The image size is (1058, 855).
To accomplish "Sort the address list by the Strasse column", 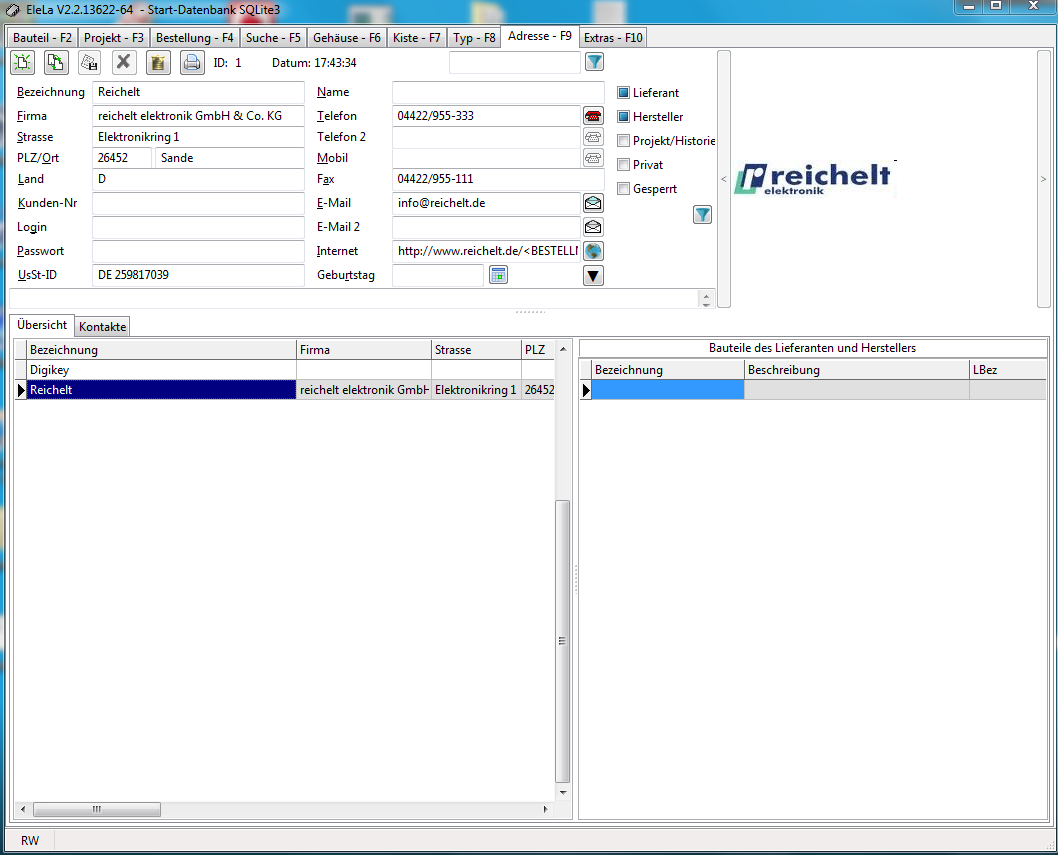I will pos(476,350).
